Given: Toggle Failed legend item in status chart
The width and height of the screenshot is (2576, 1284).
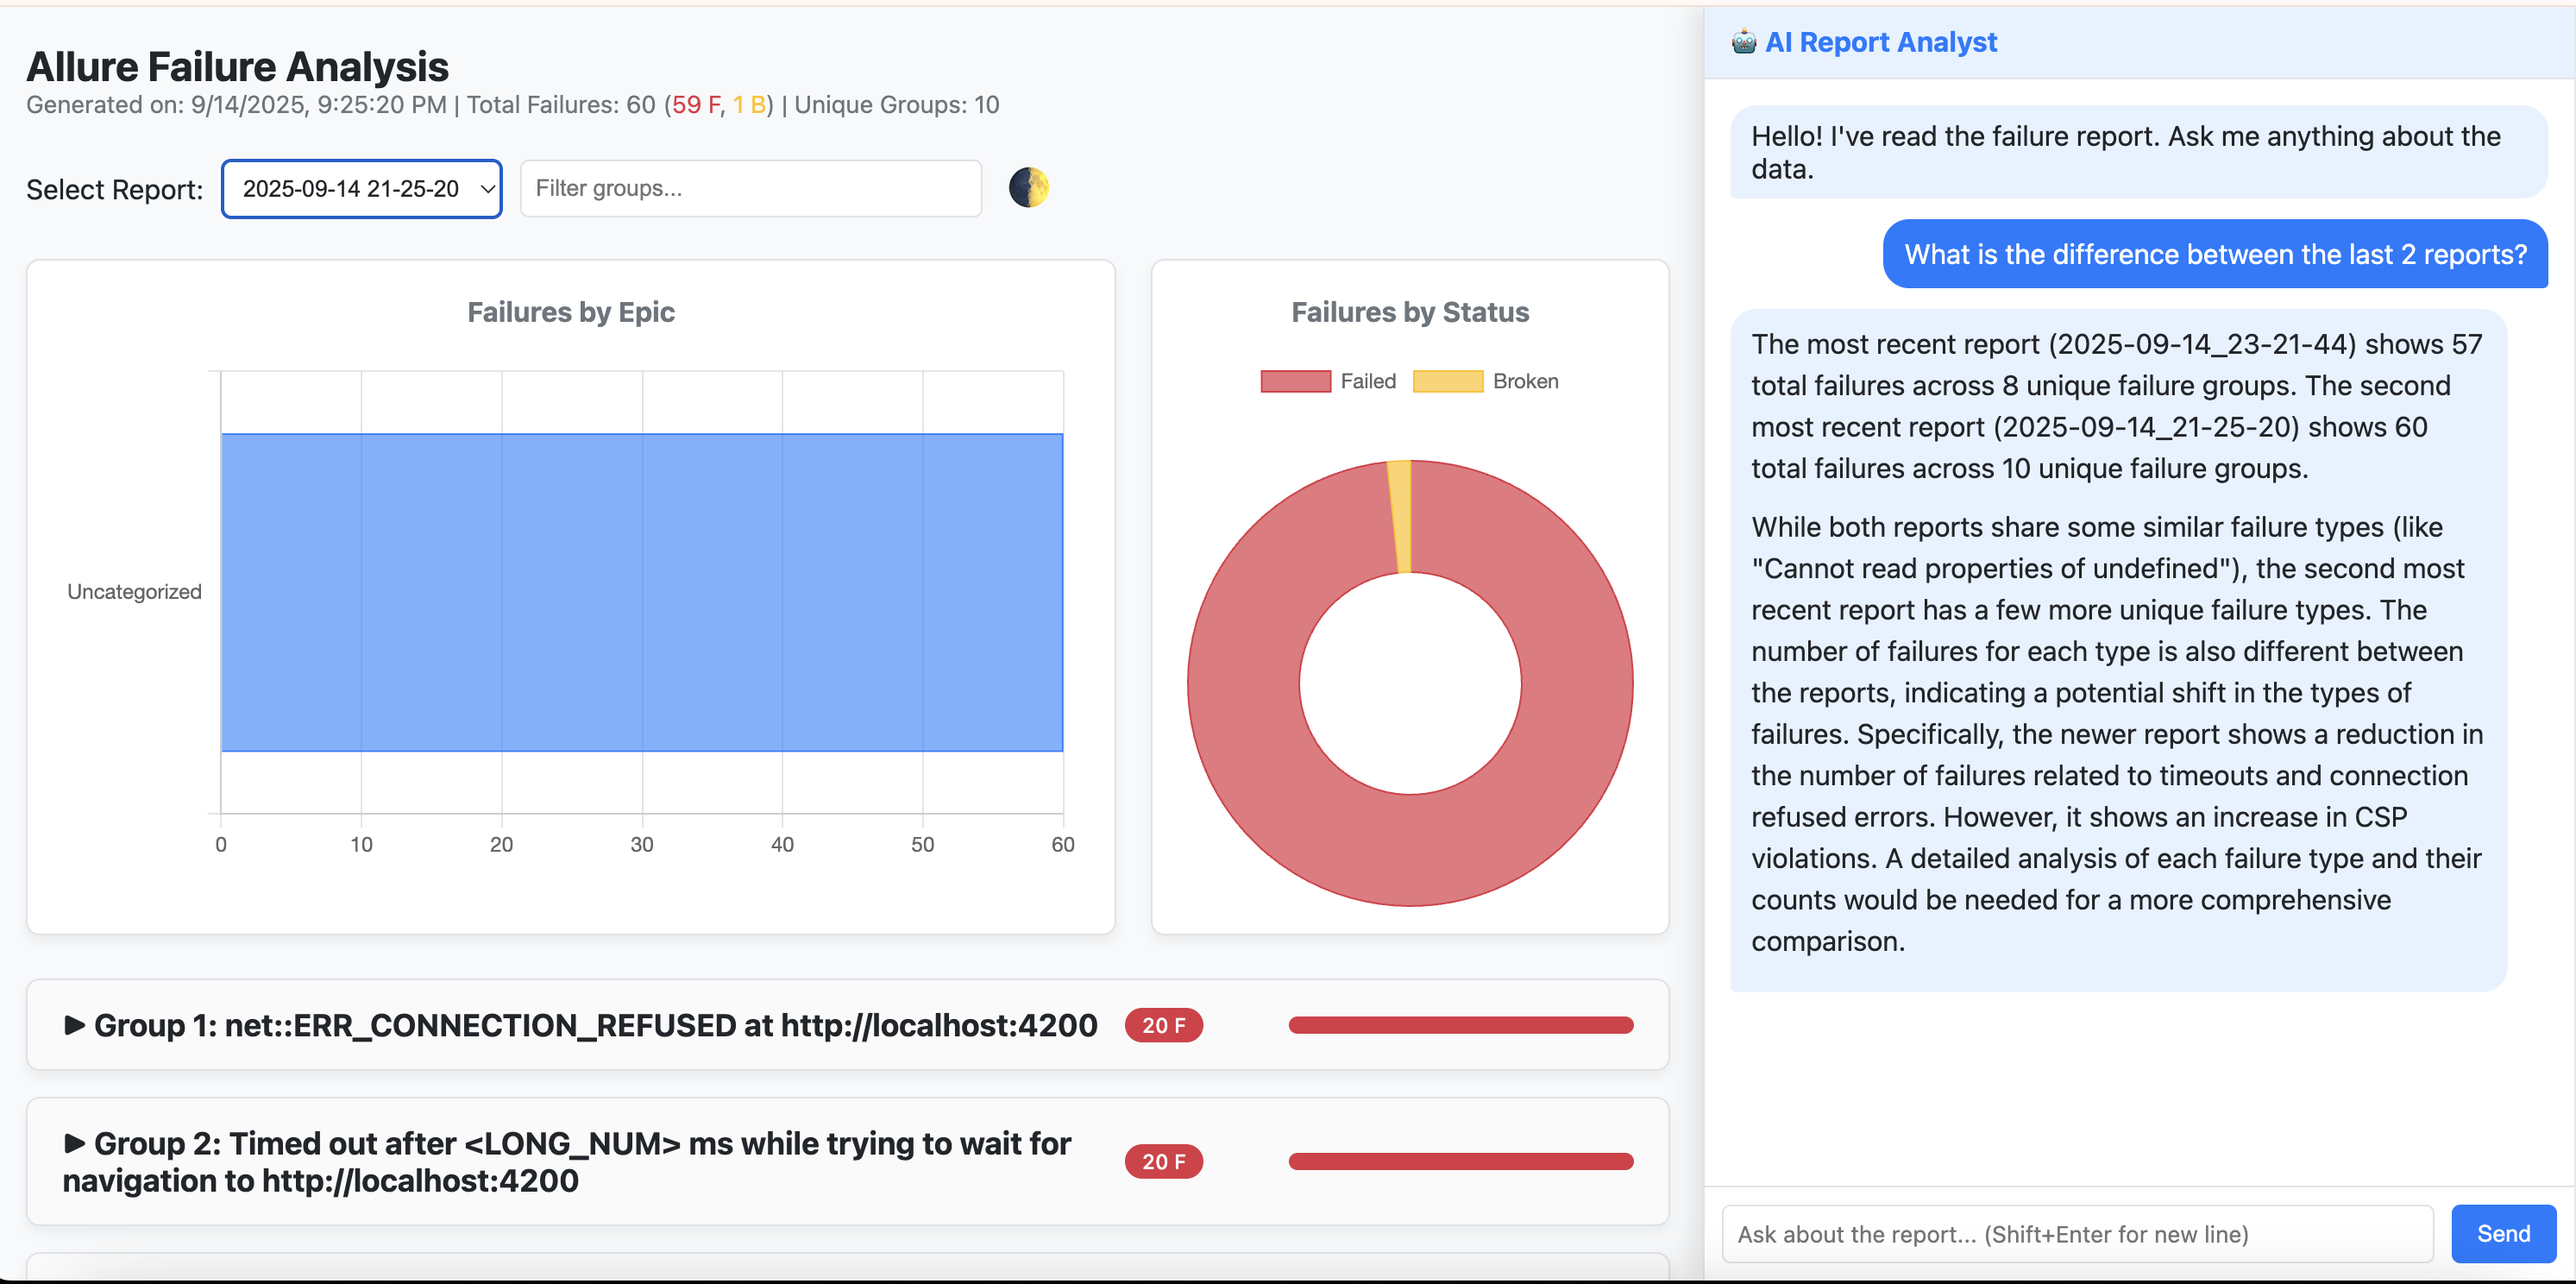Looking at the screenshot, I should coord(1367,381).
